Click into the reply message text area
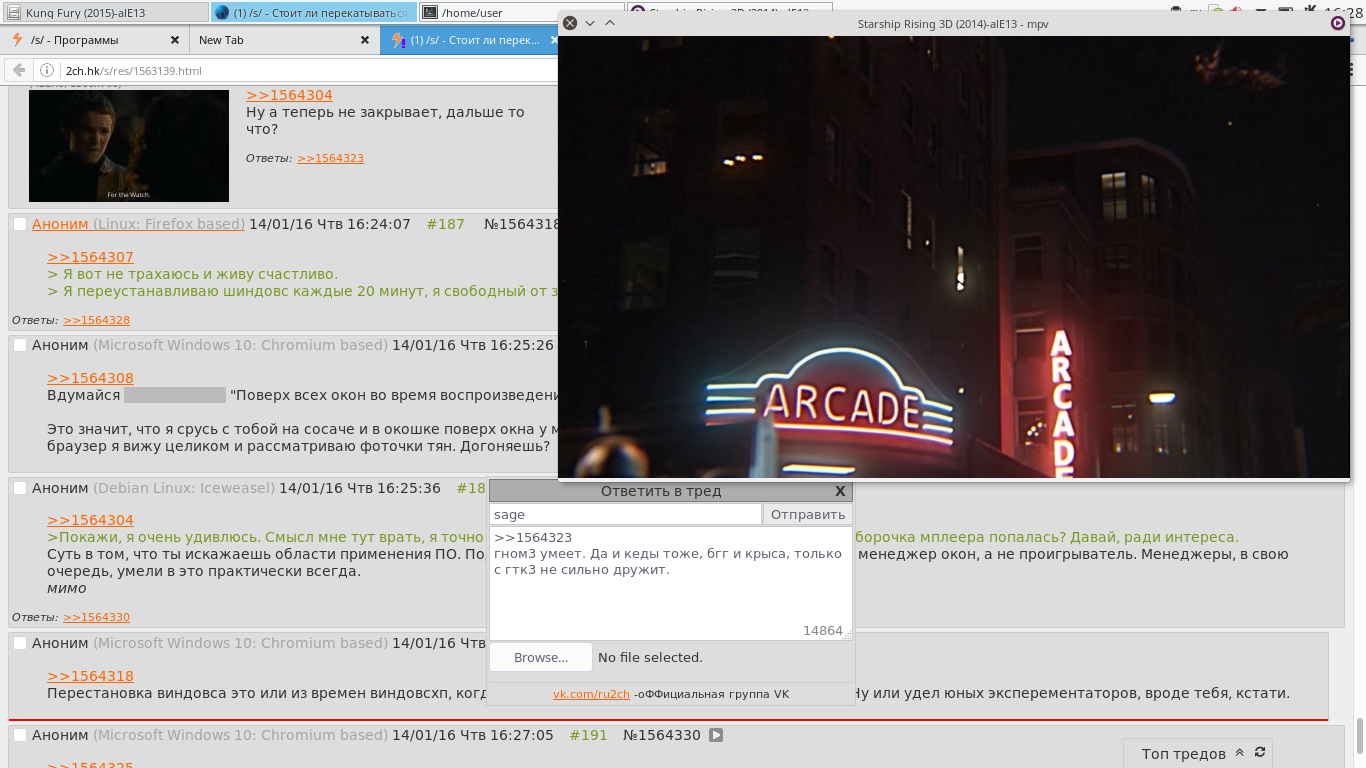 [670, 583]
